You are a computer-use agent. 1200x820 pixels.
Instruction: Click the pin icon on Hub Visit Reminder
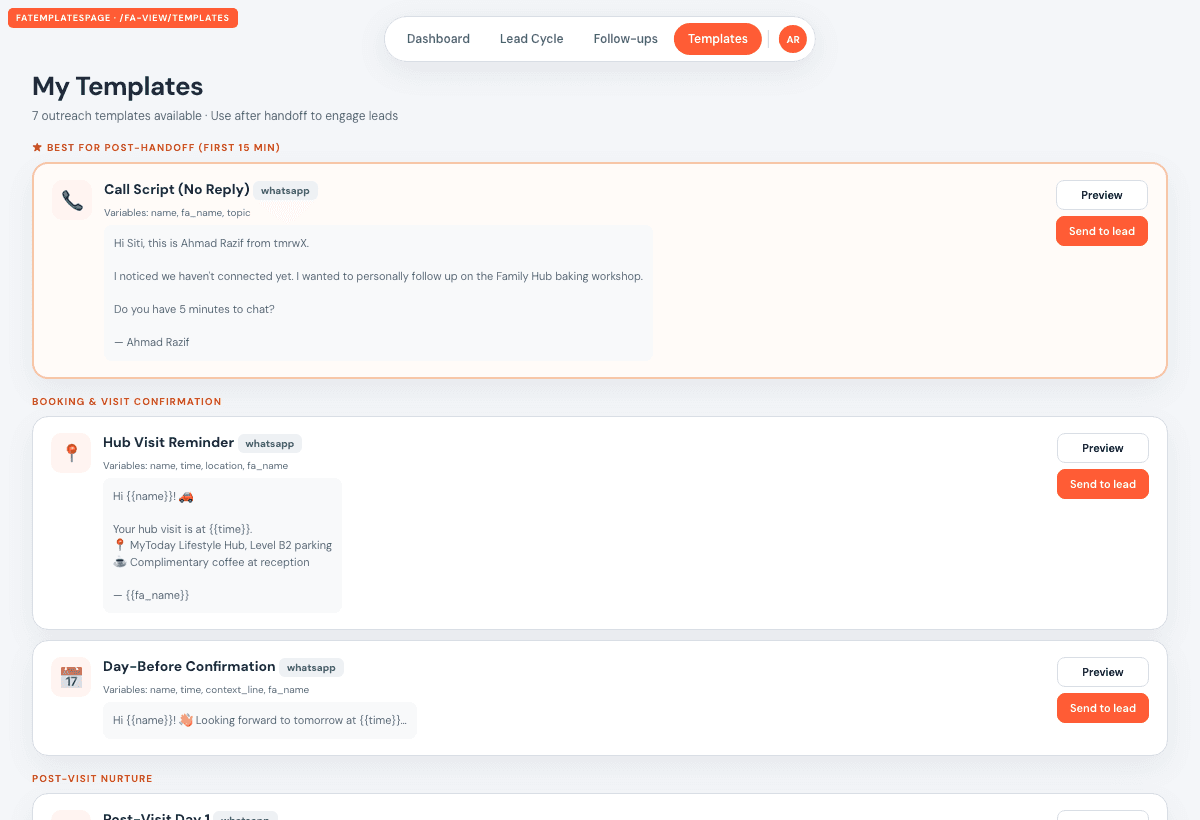tap(71, 454)
